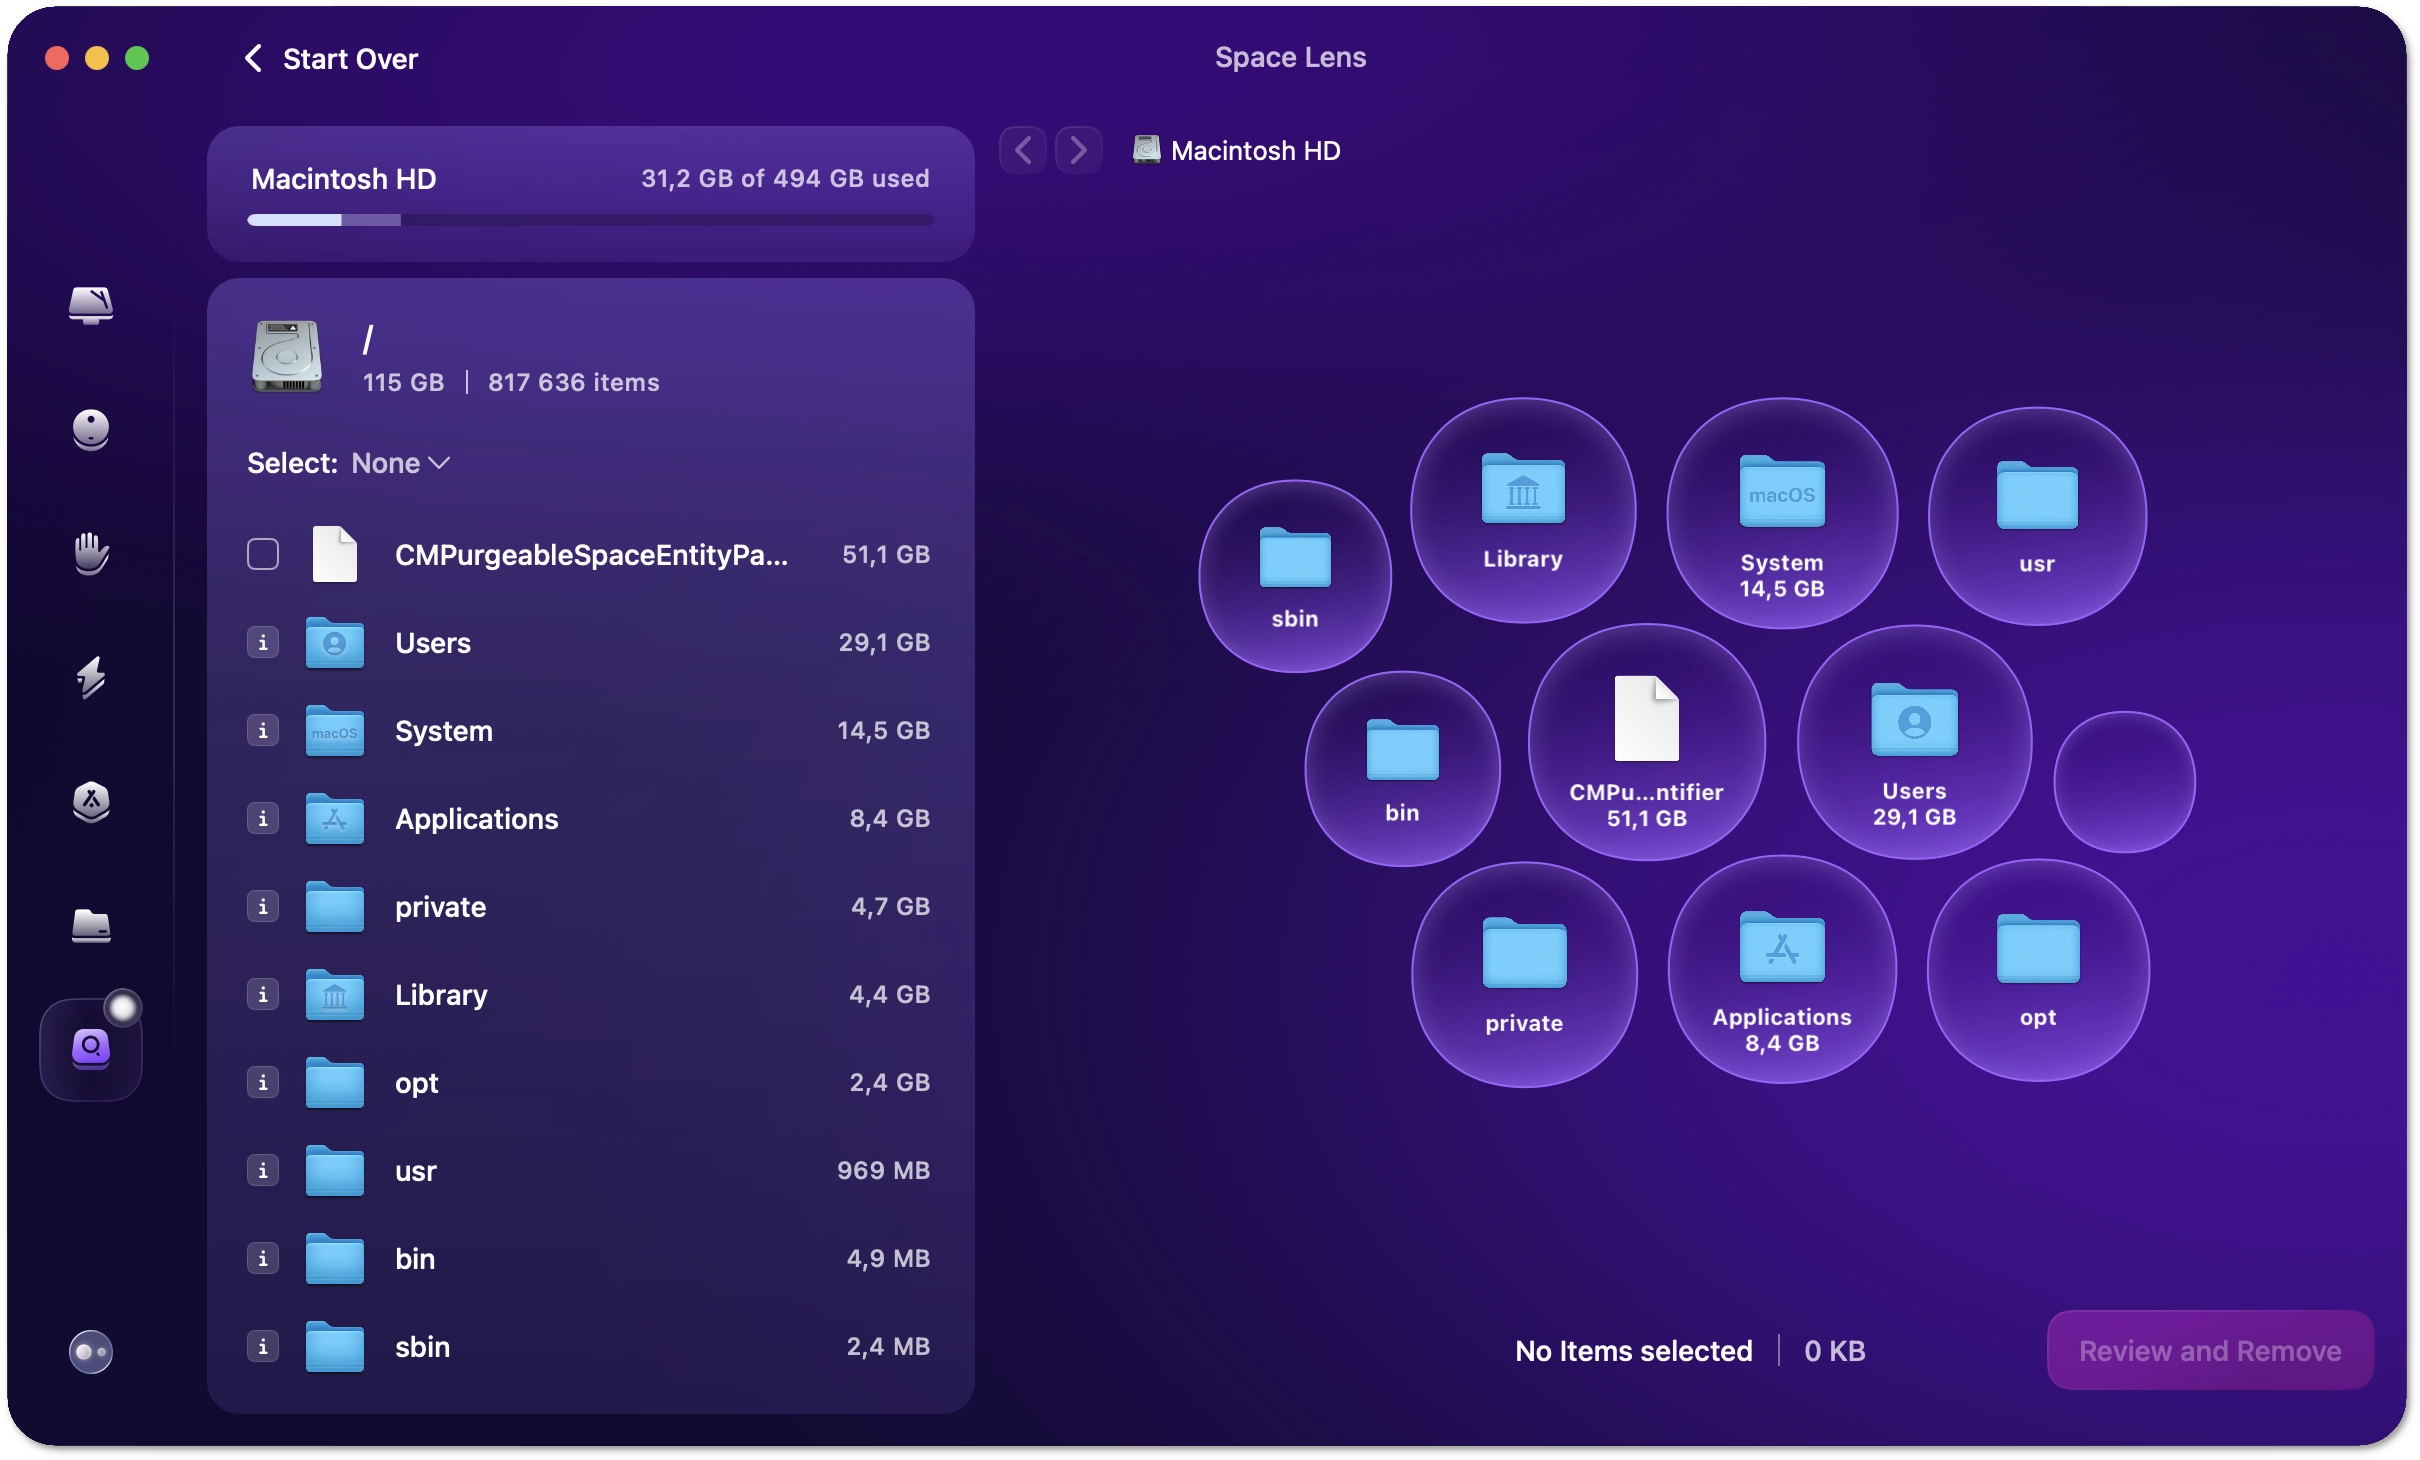
Task: Click the root disk drive icon
Action: click(287, 357)
